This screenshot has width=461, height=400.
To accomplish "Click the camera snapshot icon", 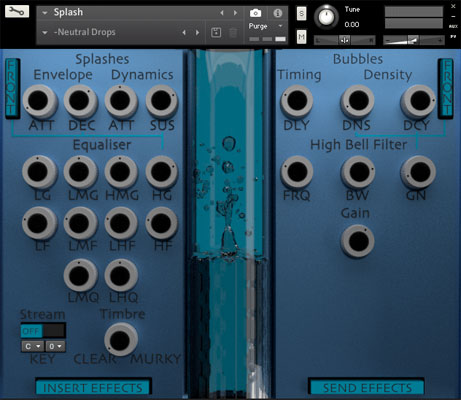I will tap(255, 13).
